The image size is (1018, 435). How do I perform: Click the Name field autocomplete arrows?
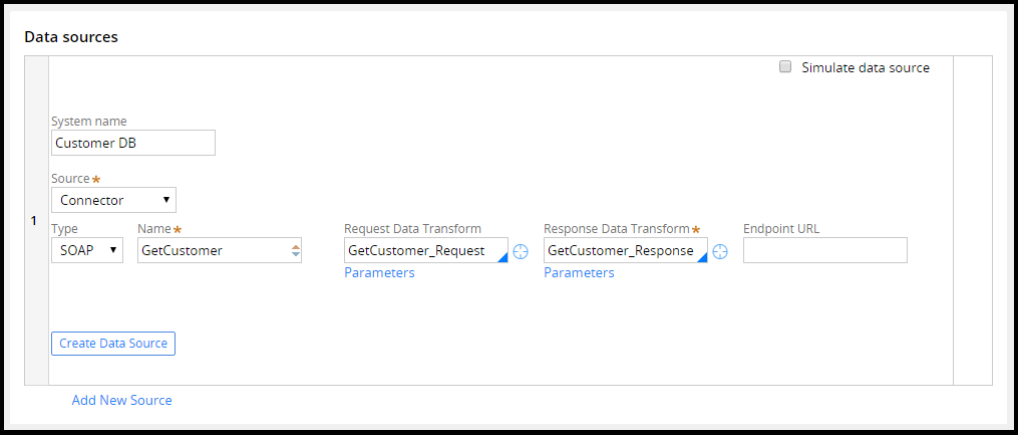295,251
